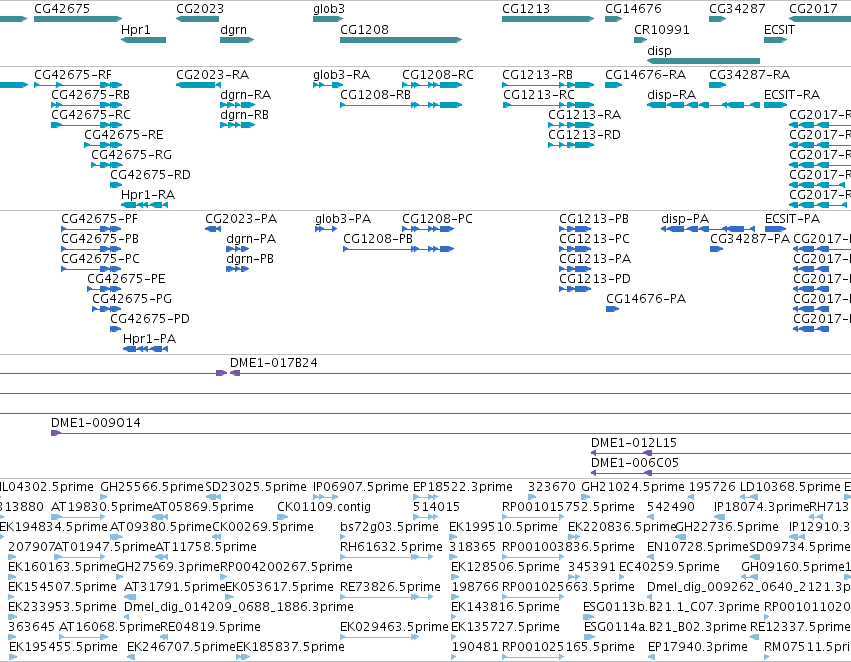Select transcript CG14676-RA
Screen dimensions: 851x662
pos(613,85)
